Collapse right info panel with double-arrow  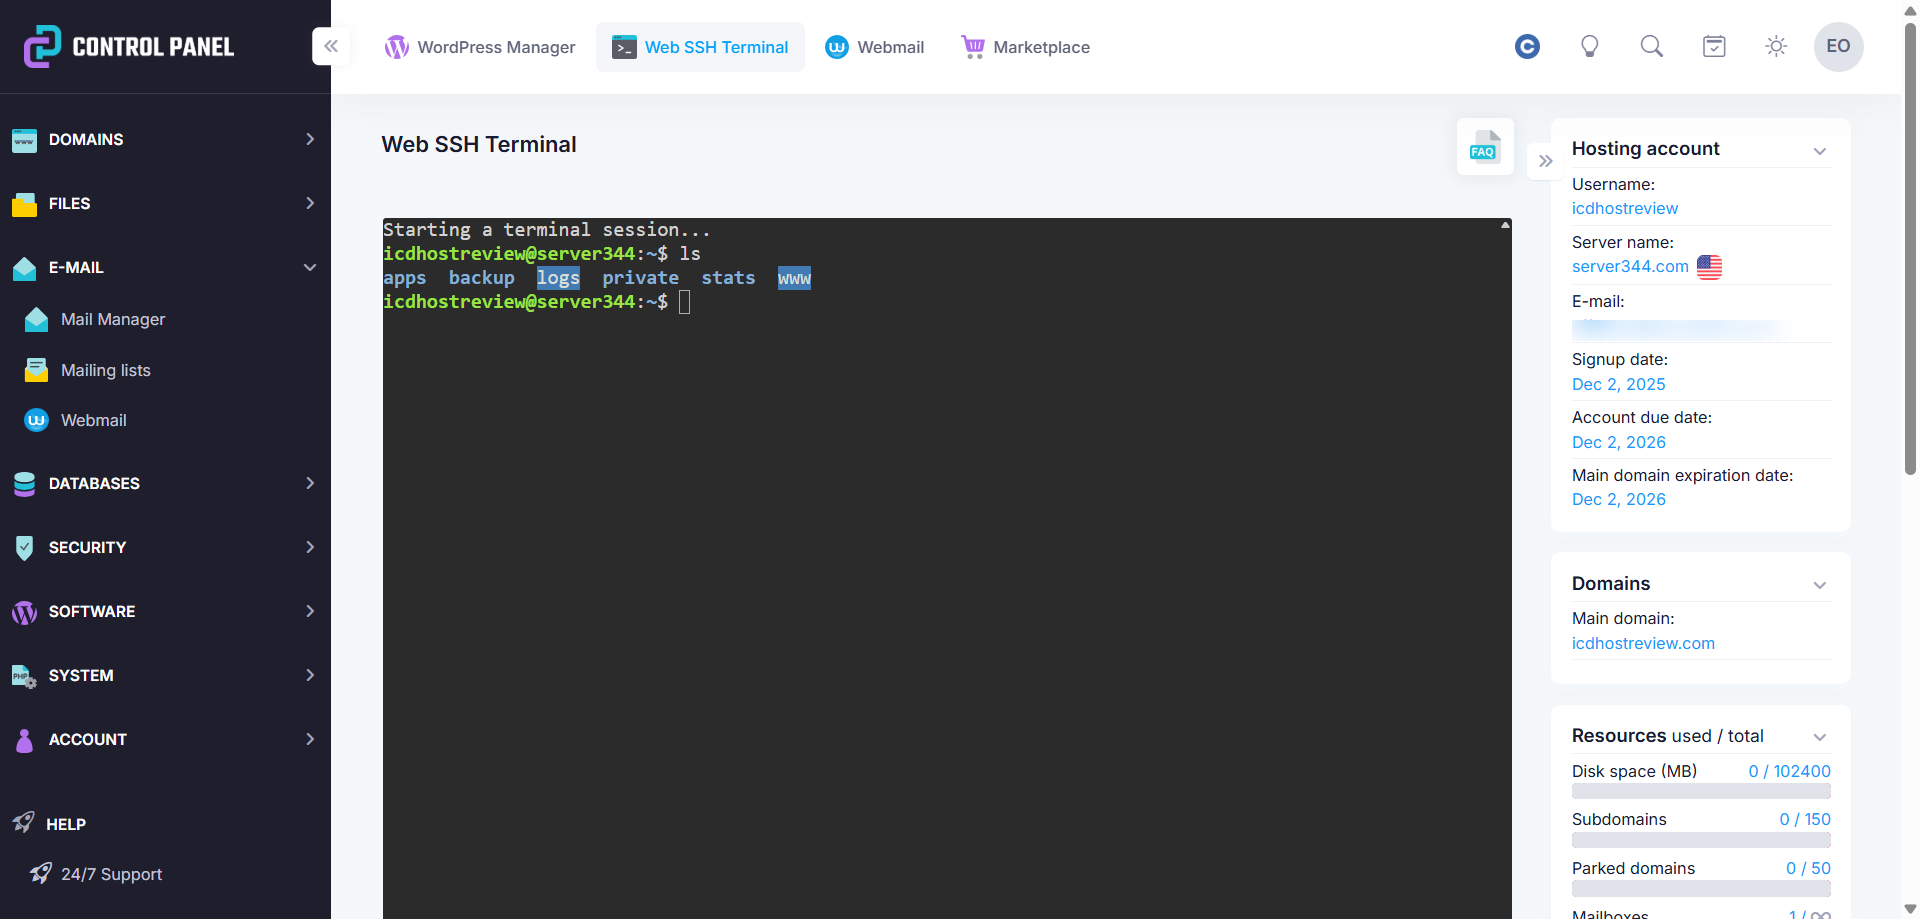click(1545, 161)
